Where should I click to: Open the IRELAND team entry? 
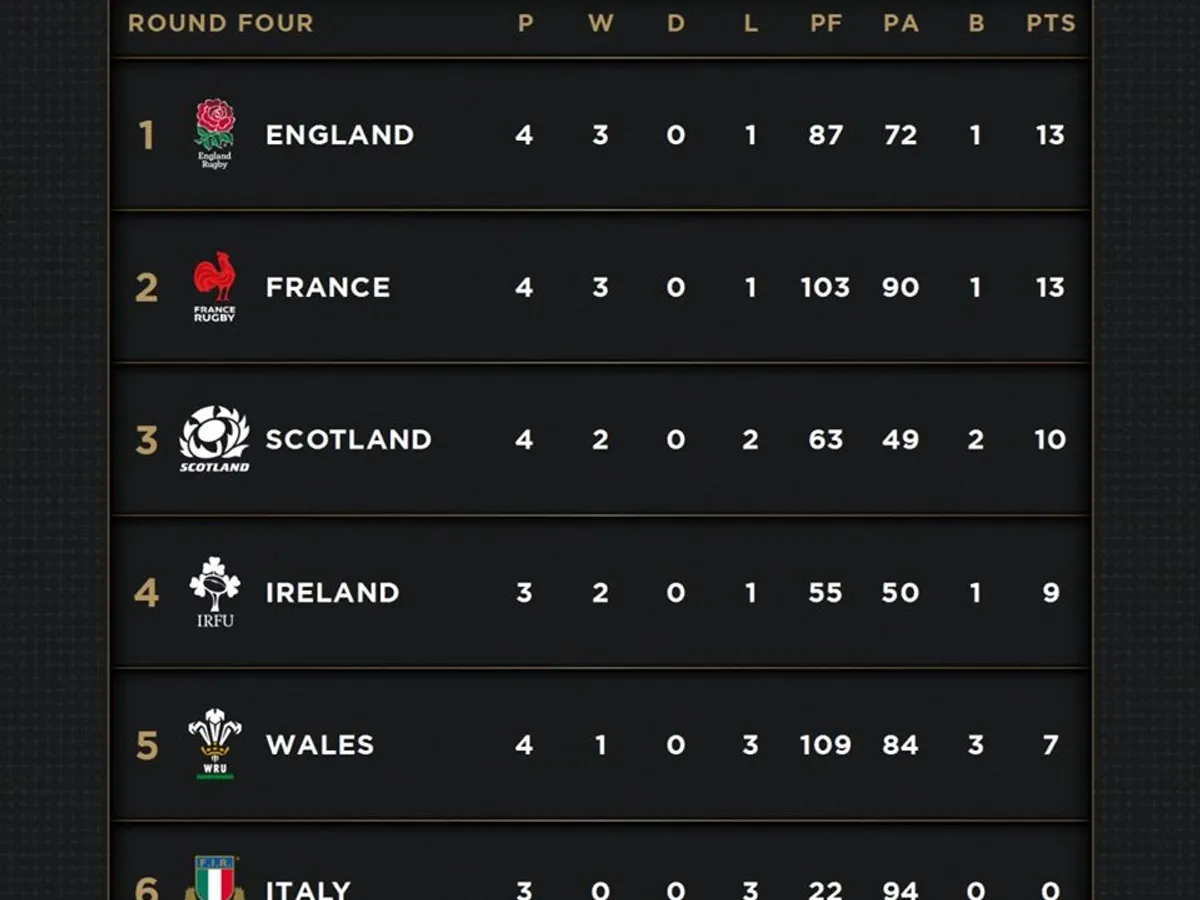point(332,593)
